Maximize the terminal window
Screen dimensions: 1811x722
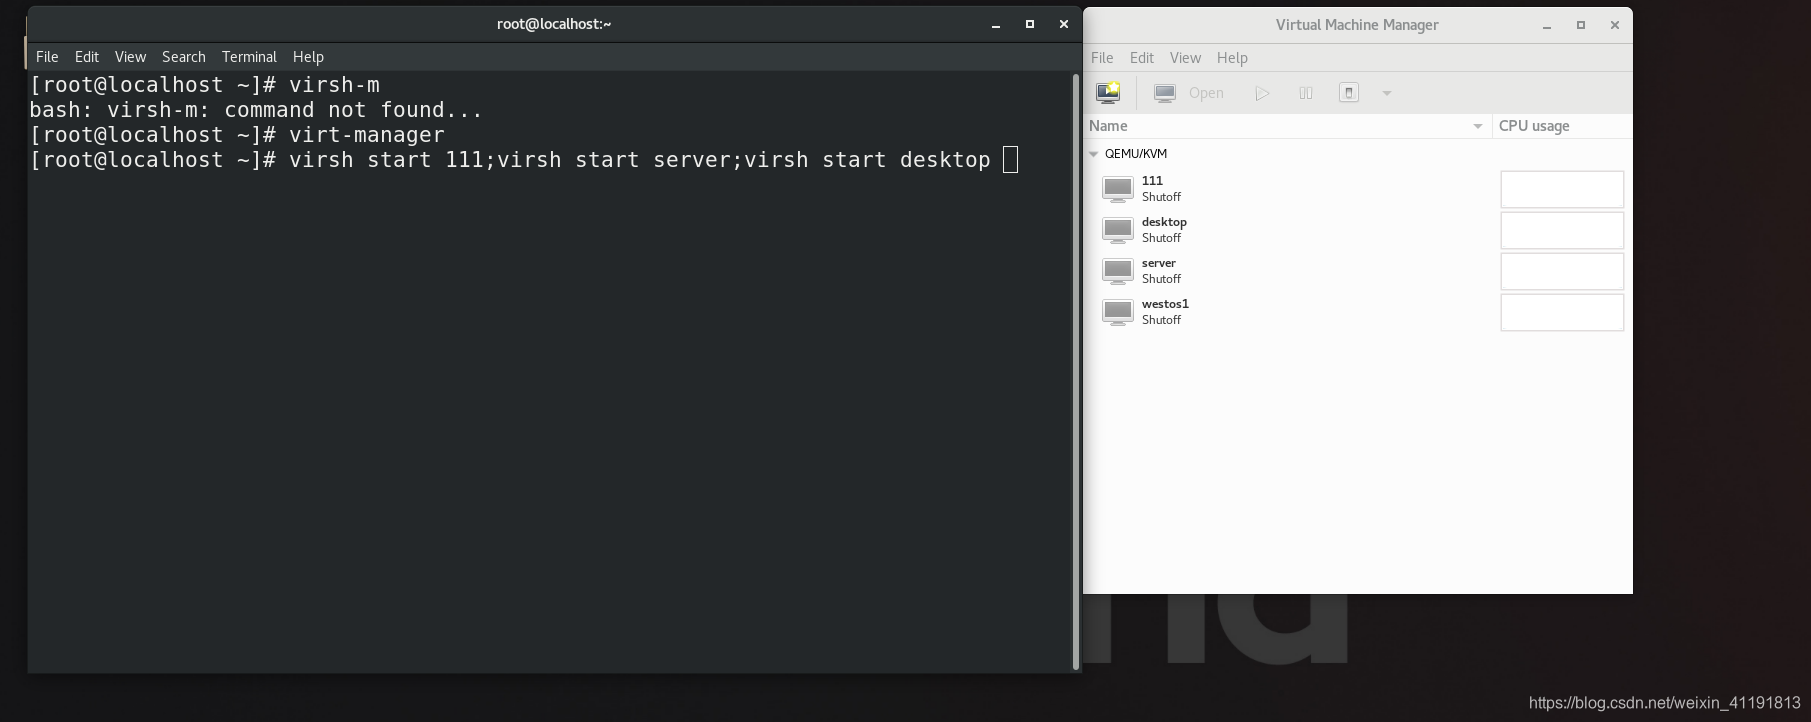tap(1030, 25)
